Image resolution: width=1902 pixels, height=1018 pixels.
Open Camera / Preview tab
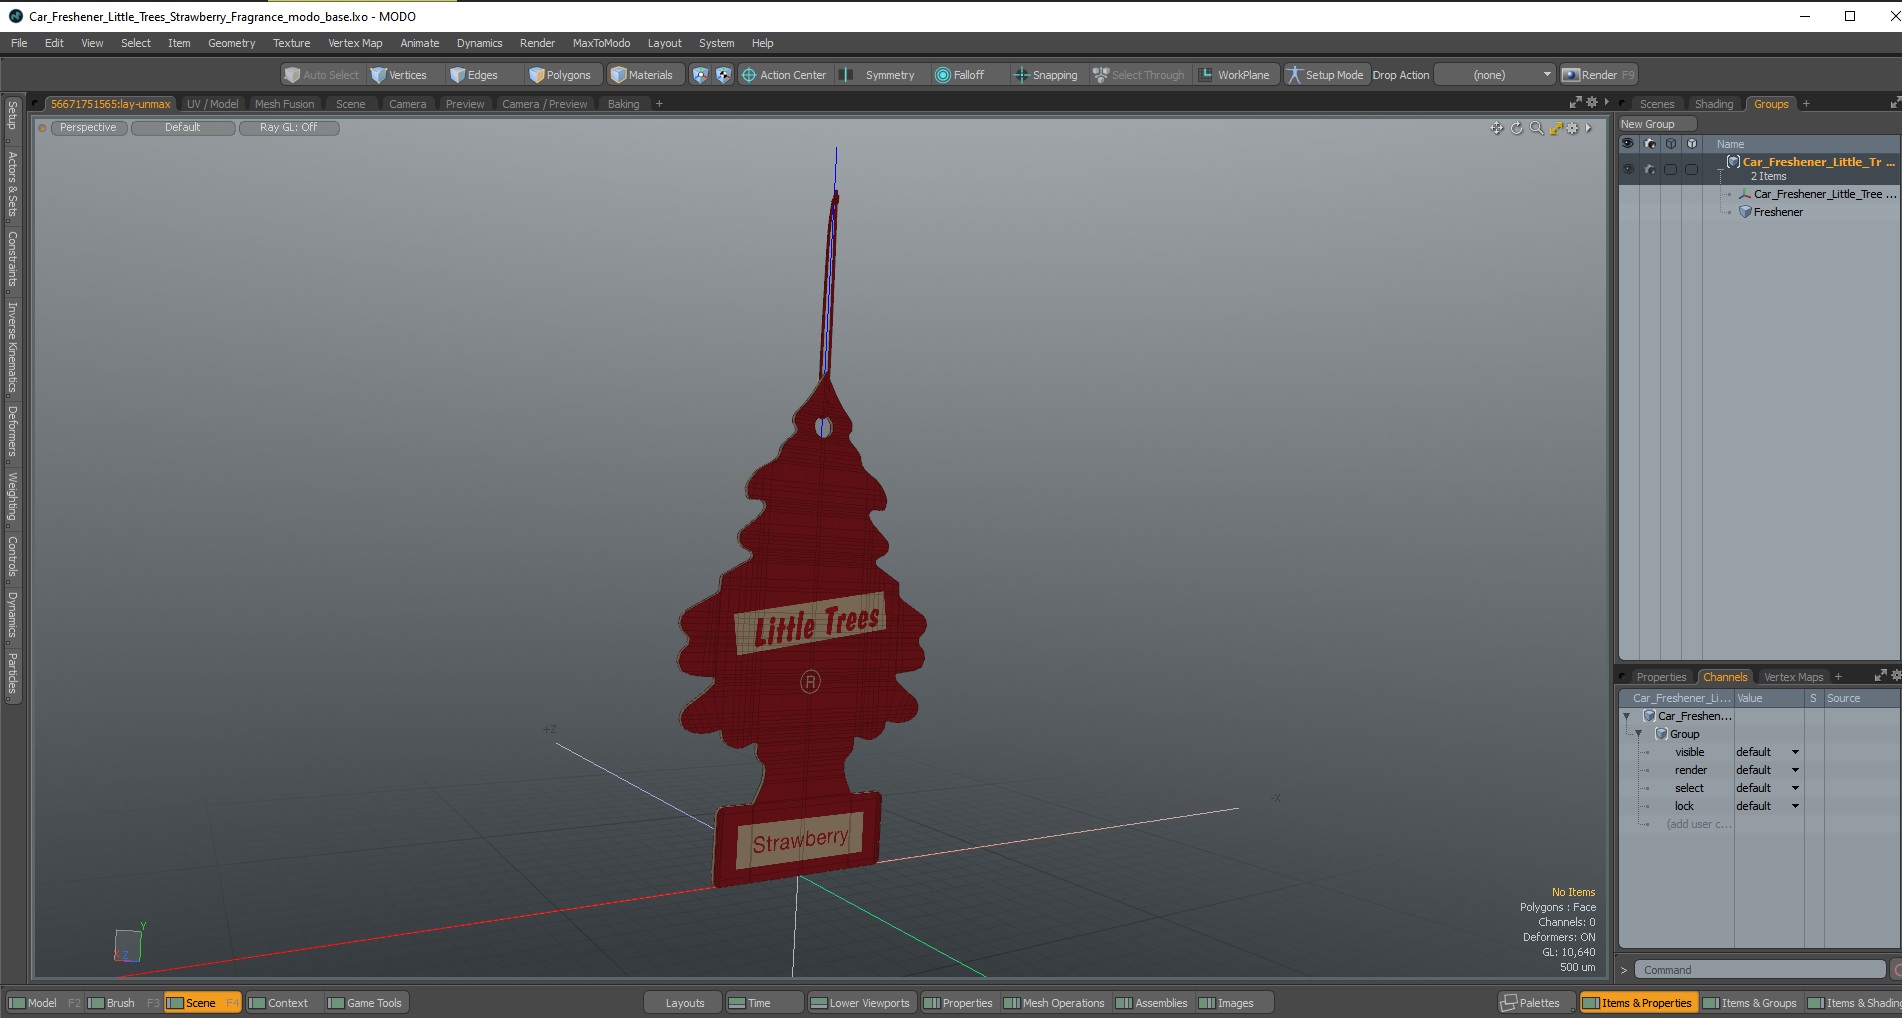point(544,104)
